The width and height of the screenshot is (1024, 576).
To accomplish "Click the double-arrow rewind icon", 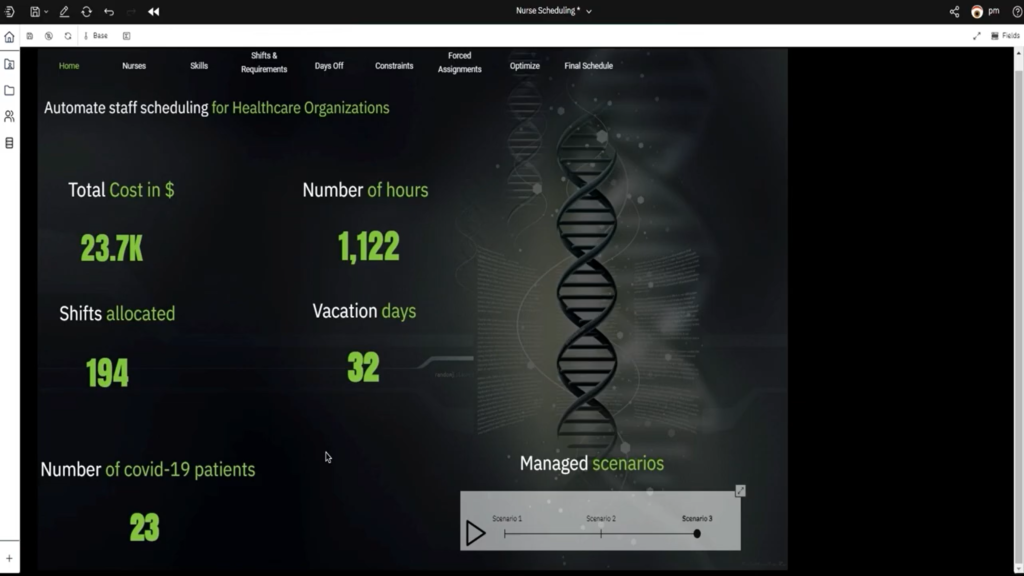I will [x=153, y=12].
